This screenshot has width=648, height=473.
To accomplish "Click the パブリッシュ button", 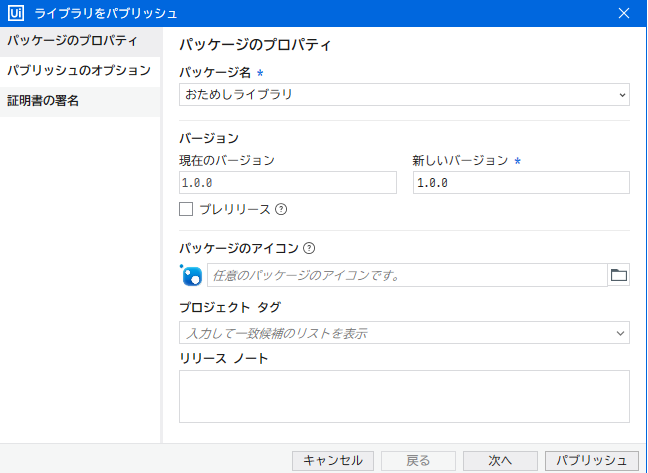I will [x=592, y=461].
